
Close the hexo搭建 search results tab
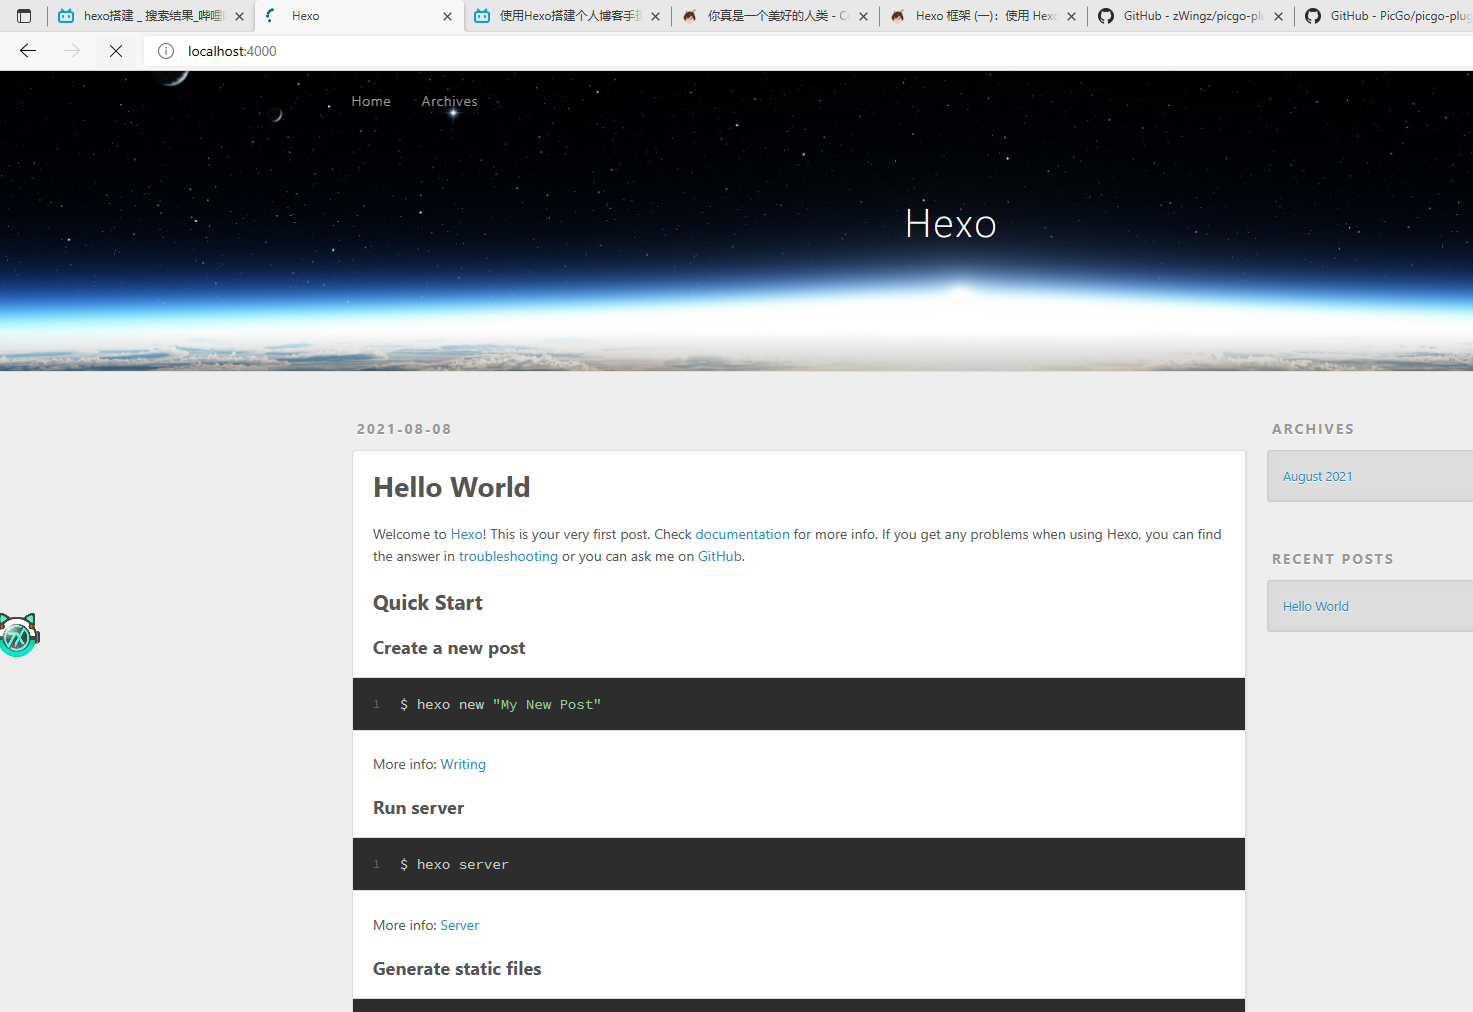[239, 16]
